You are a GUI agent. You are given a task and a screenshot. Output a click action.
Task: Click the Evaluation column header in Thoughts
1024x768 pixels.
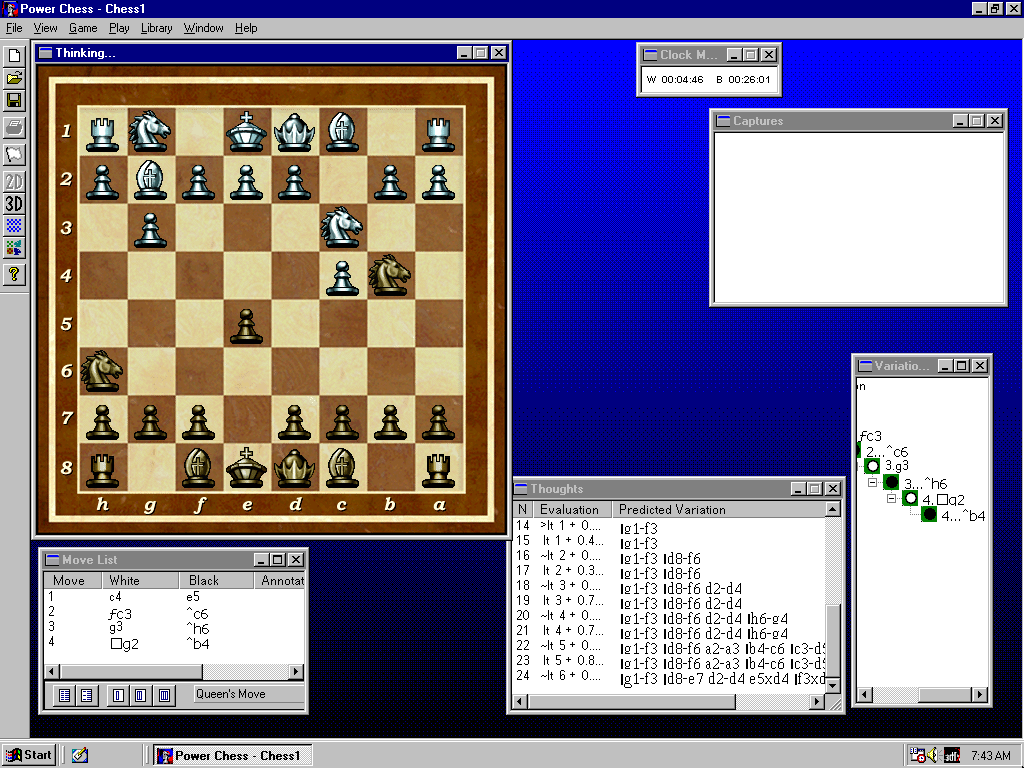point(571,509)
